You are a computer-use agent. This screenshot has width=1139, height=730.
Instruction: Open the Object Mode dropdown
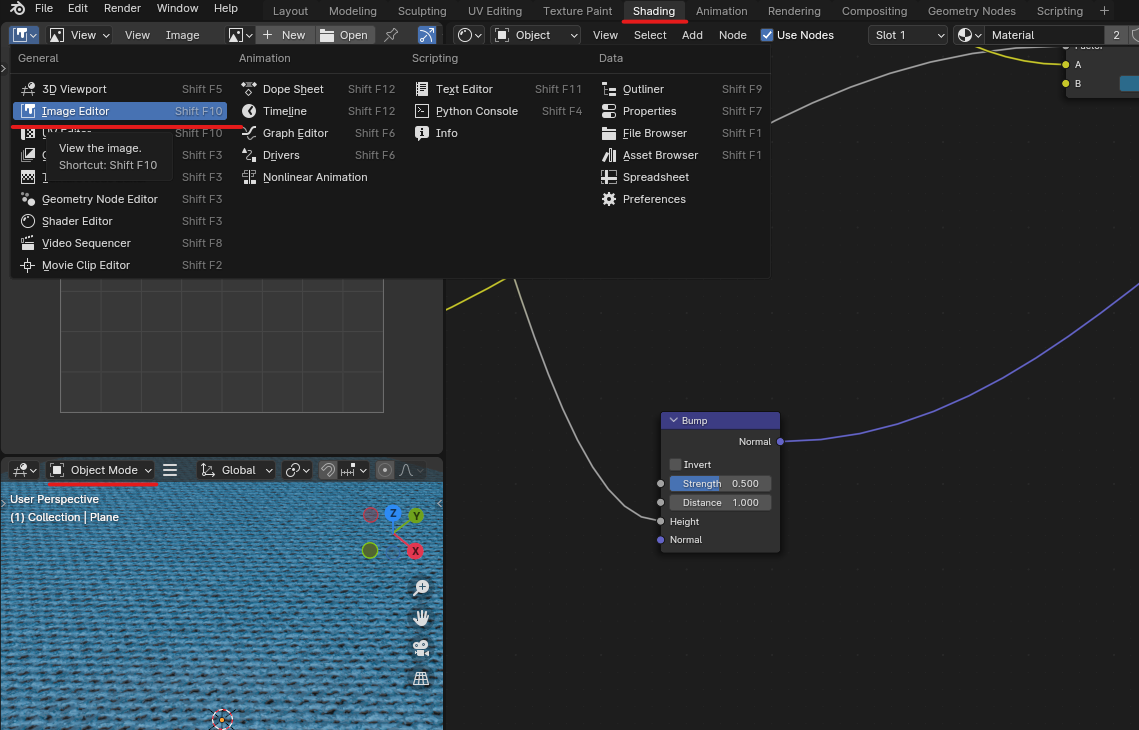click(x=101, y=470)
